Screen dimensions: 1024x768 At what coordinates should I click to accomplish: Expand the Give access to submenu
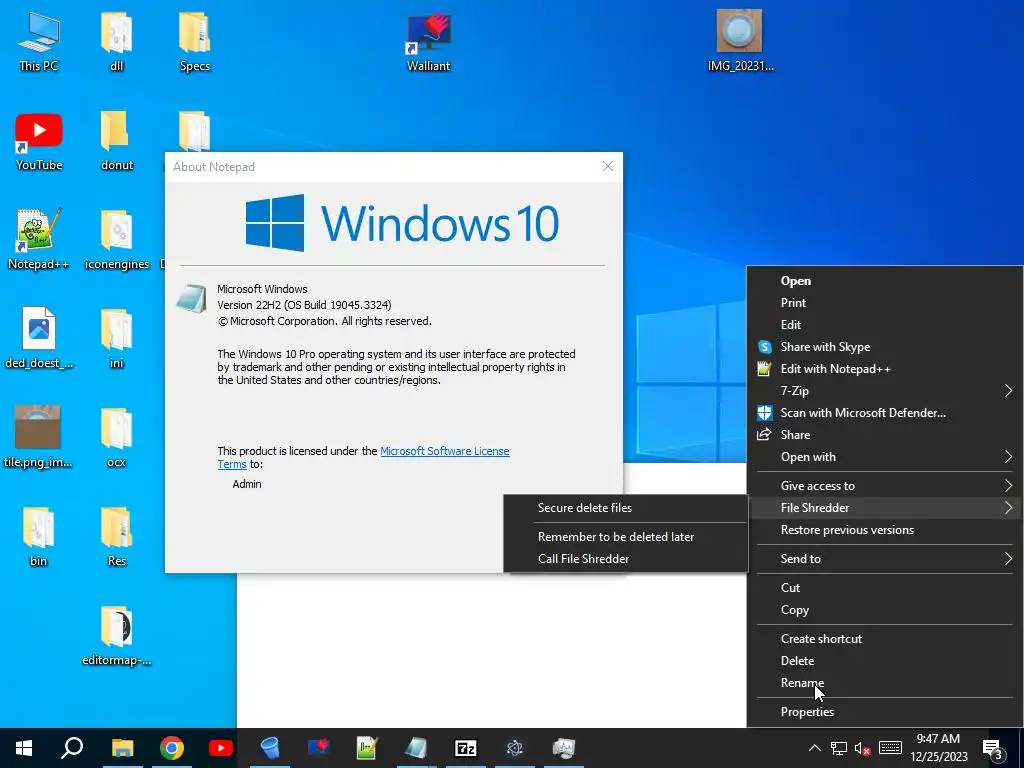(885, 486)
